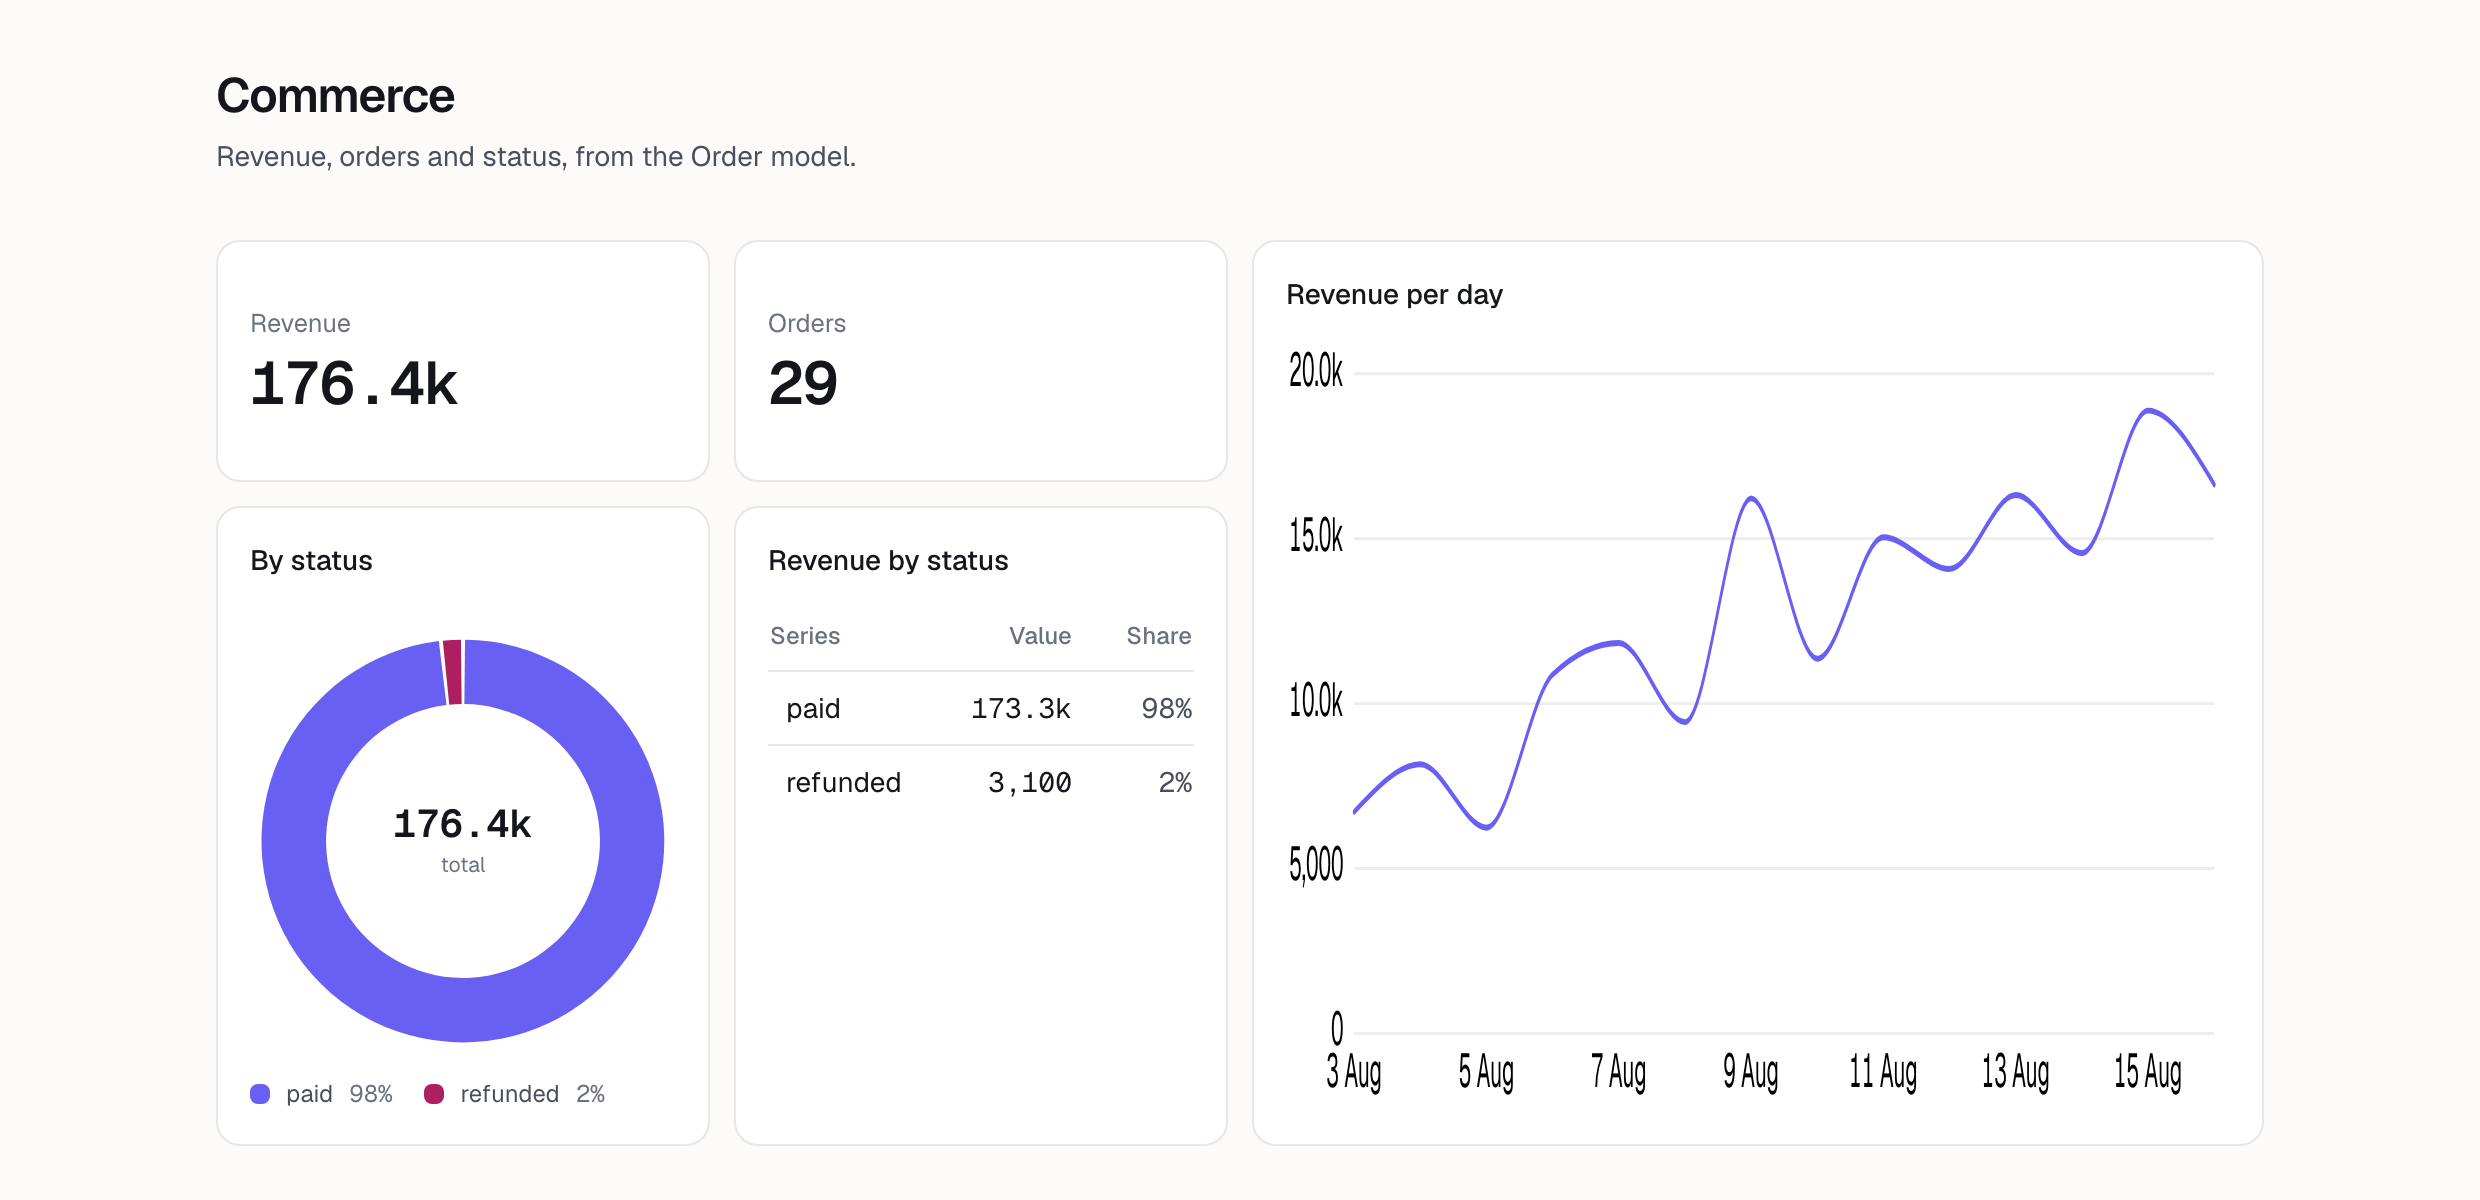Click the 15 Aug axis tick

click(x=2147, y=1072)
